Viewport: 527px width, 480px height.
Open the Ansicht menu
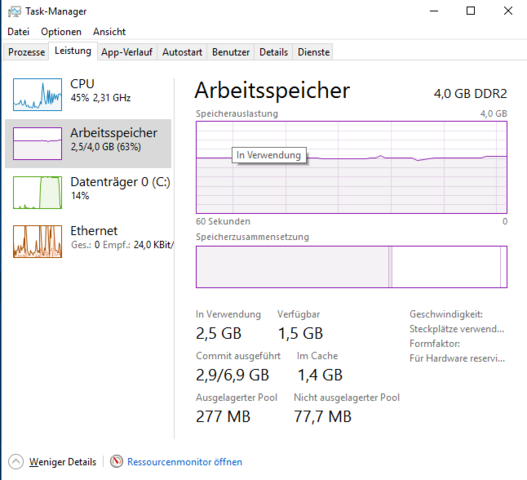click(109, 32)
